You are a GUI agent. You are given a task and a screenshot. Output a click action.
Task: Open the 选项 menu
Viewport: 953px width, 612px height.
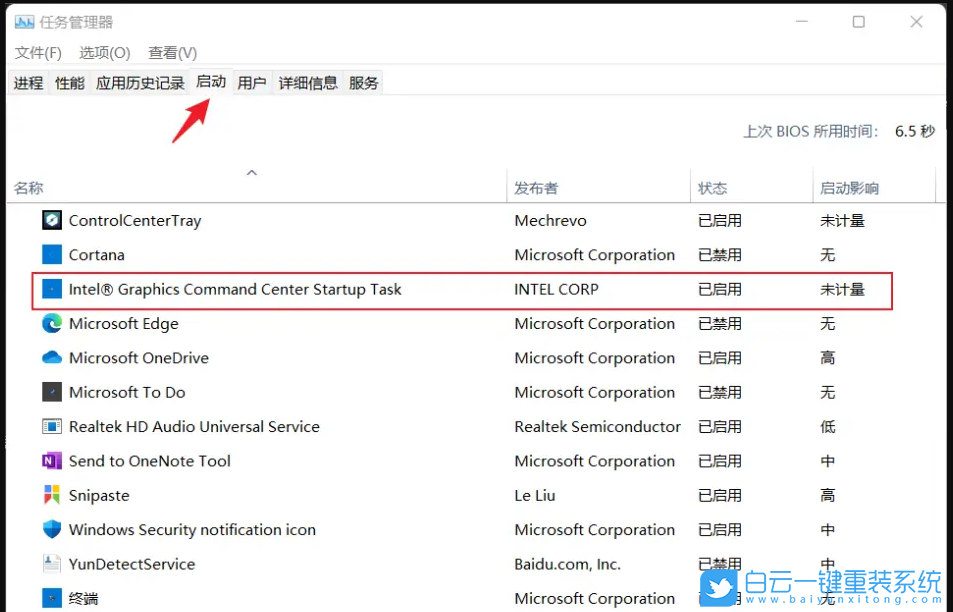103,52
